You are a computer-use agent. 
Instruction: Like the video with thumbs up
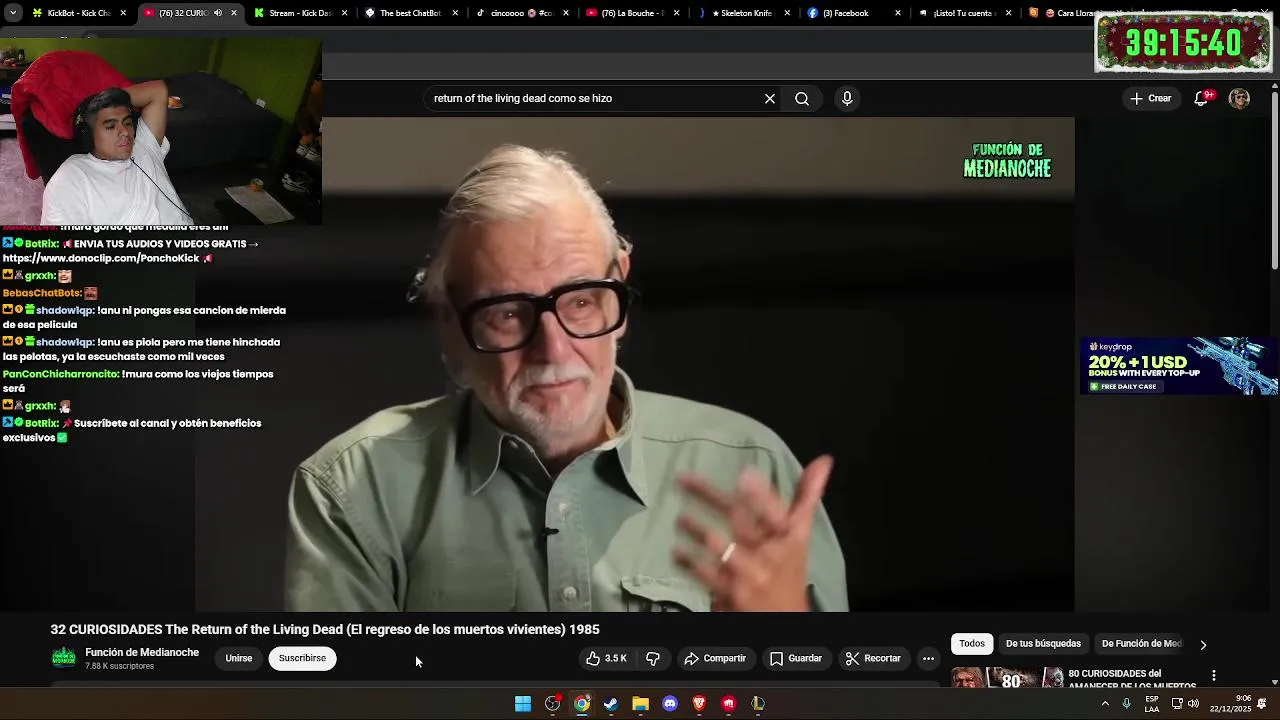[607, 658]
